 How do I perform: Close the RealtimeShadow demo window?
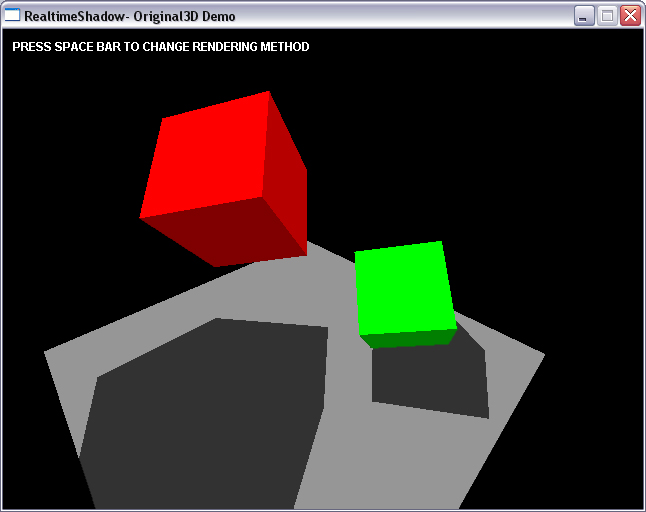coord(630,16)
